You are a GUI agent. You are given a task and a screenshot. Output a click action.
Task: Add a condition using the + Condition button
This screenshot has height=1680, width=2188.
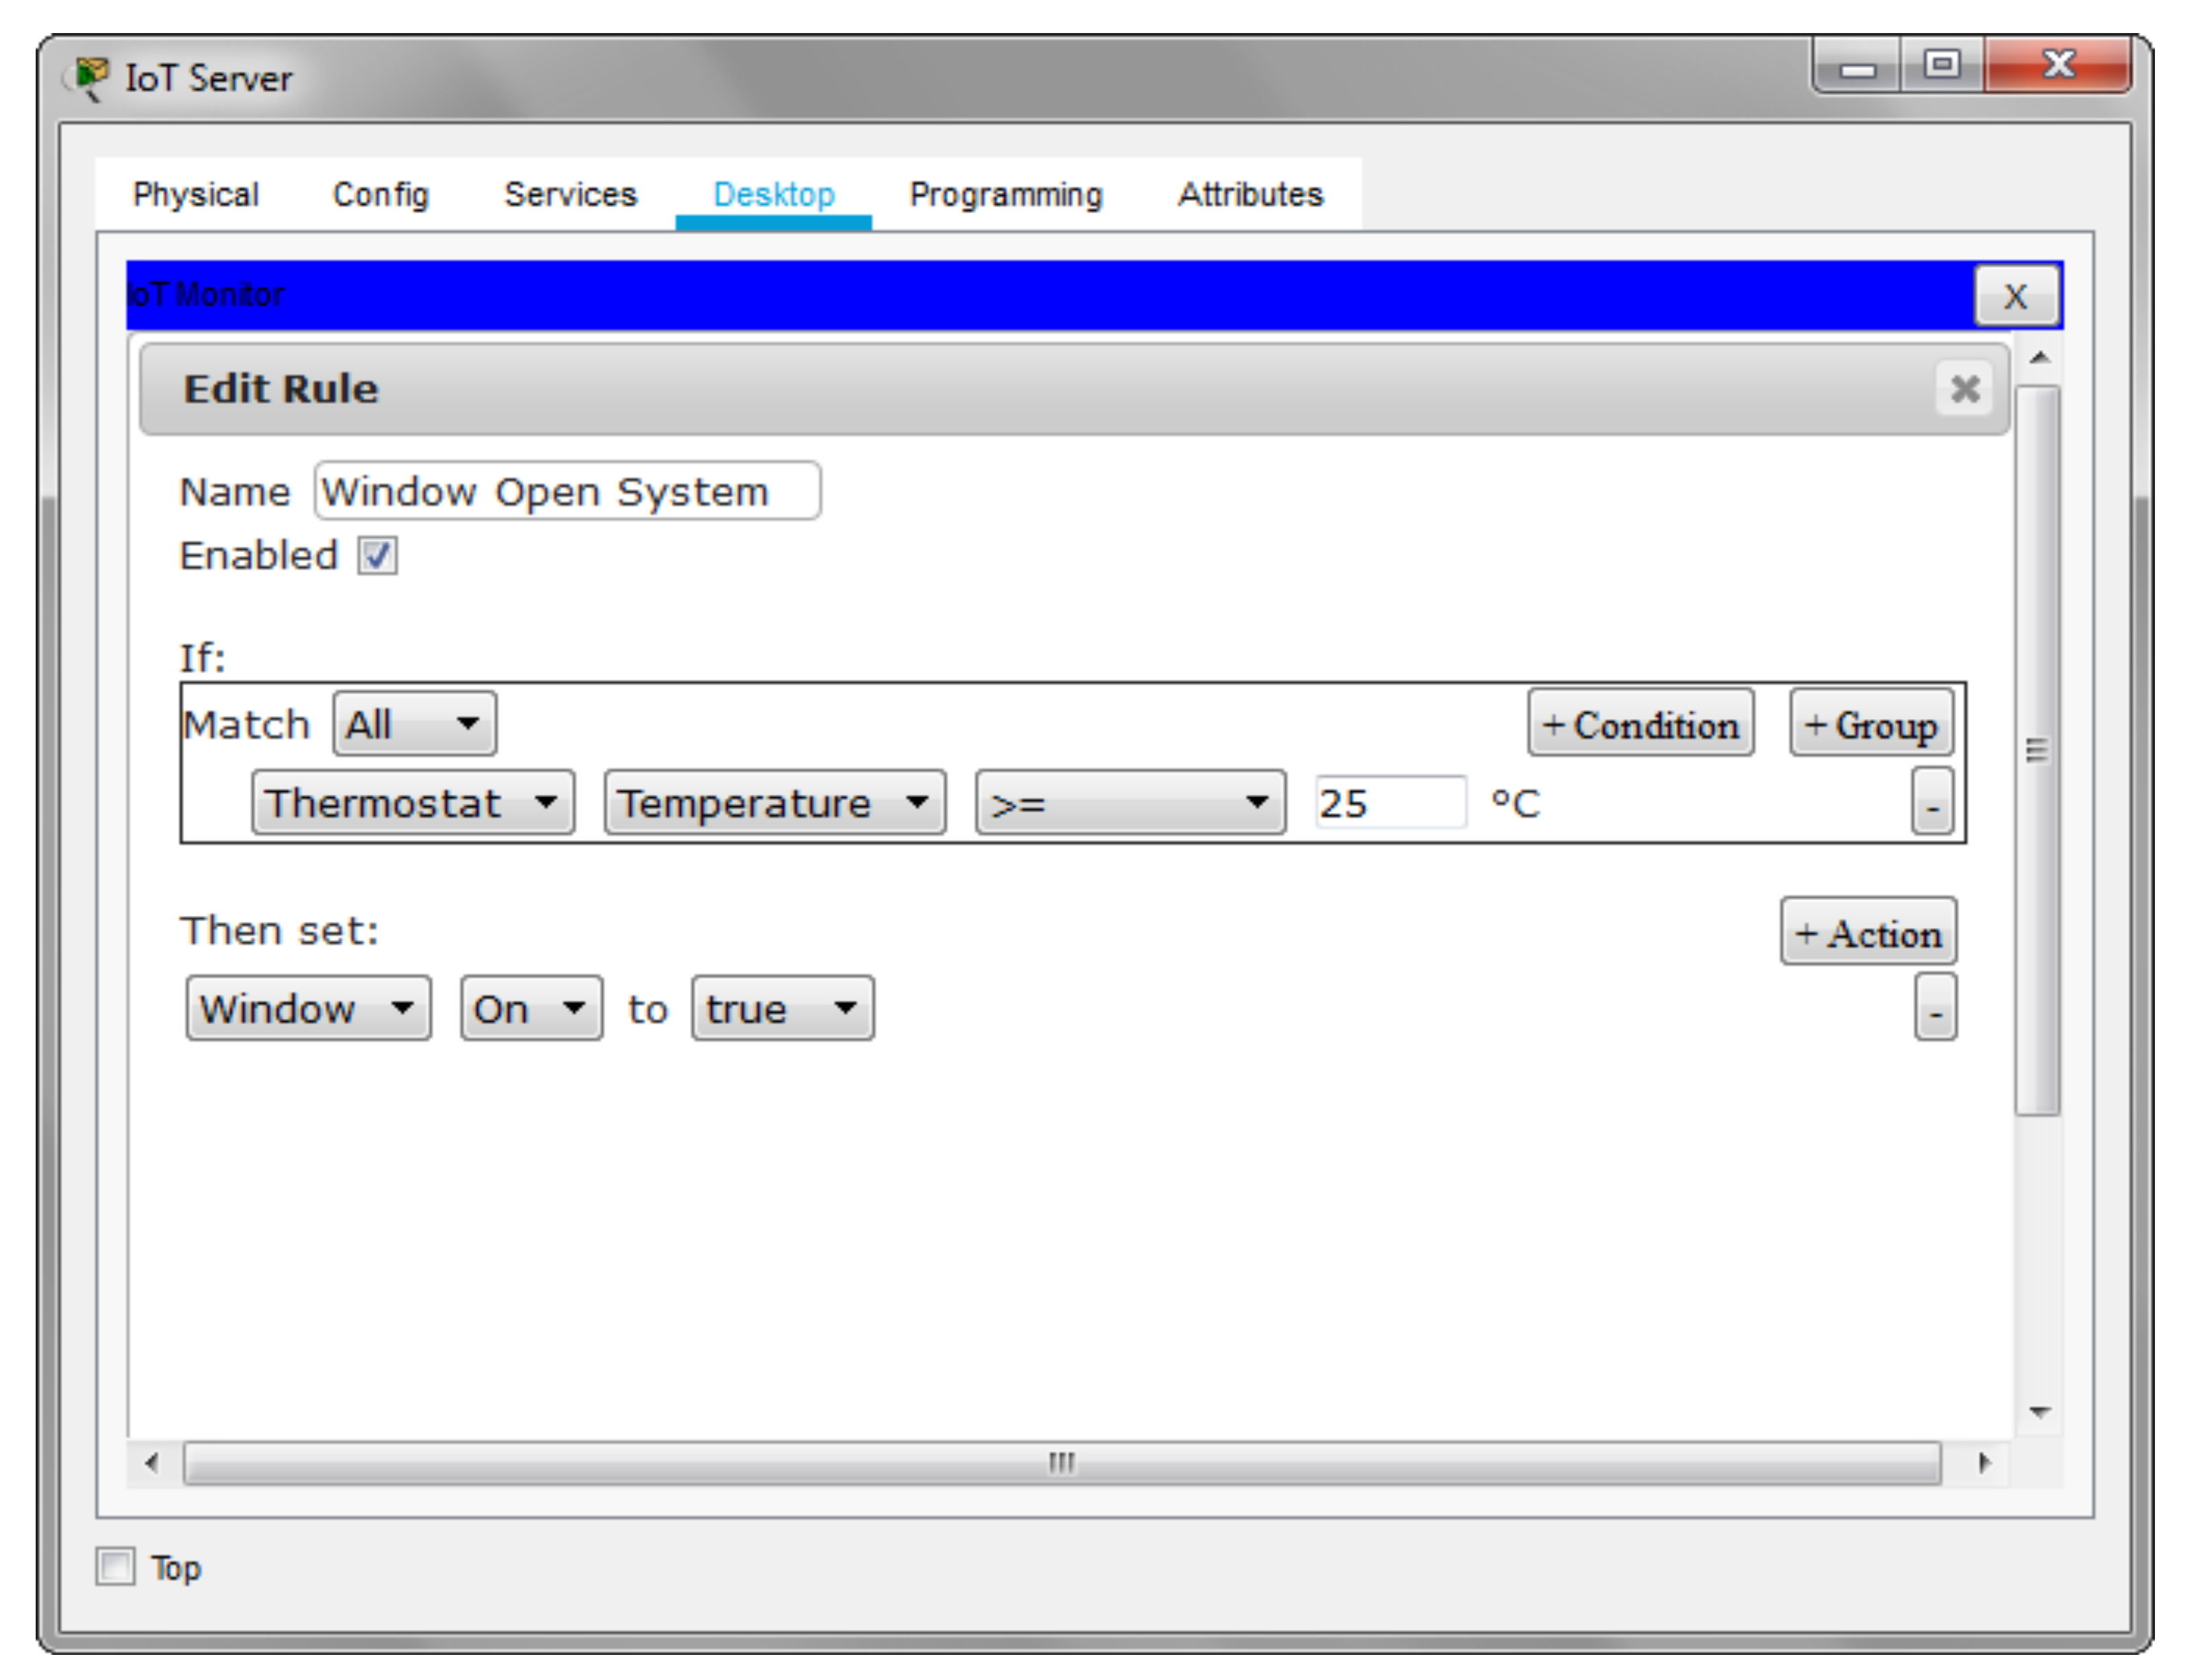[x=1640, y=723]
